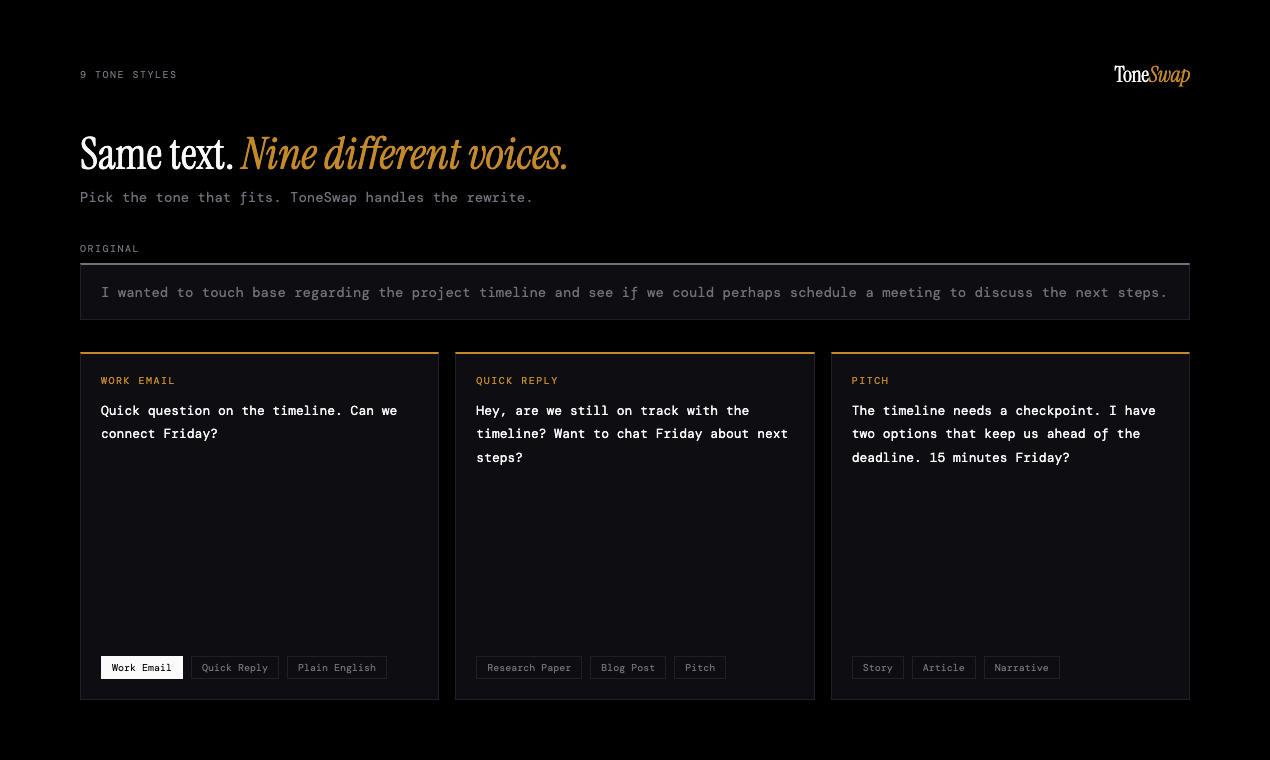Click 'The timeline needs a checkpoint' text
Screen dimensions: 1270x760
pos(1003,434)
